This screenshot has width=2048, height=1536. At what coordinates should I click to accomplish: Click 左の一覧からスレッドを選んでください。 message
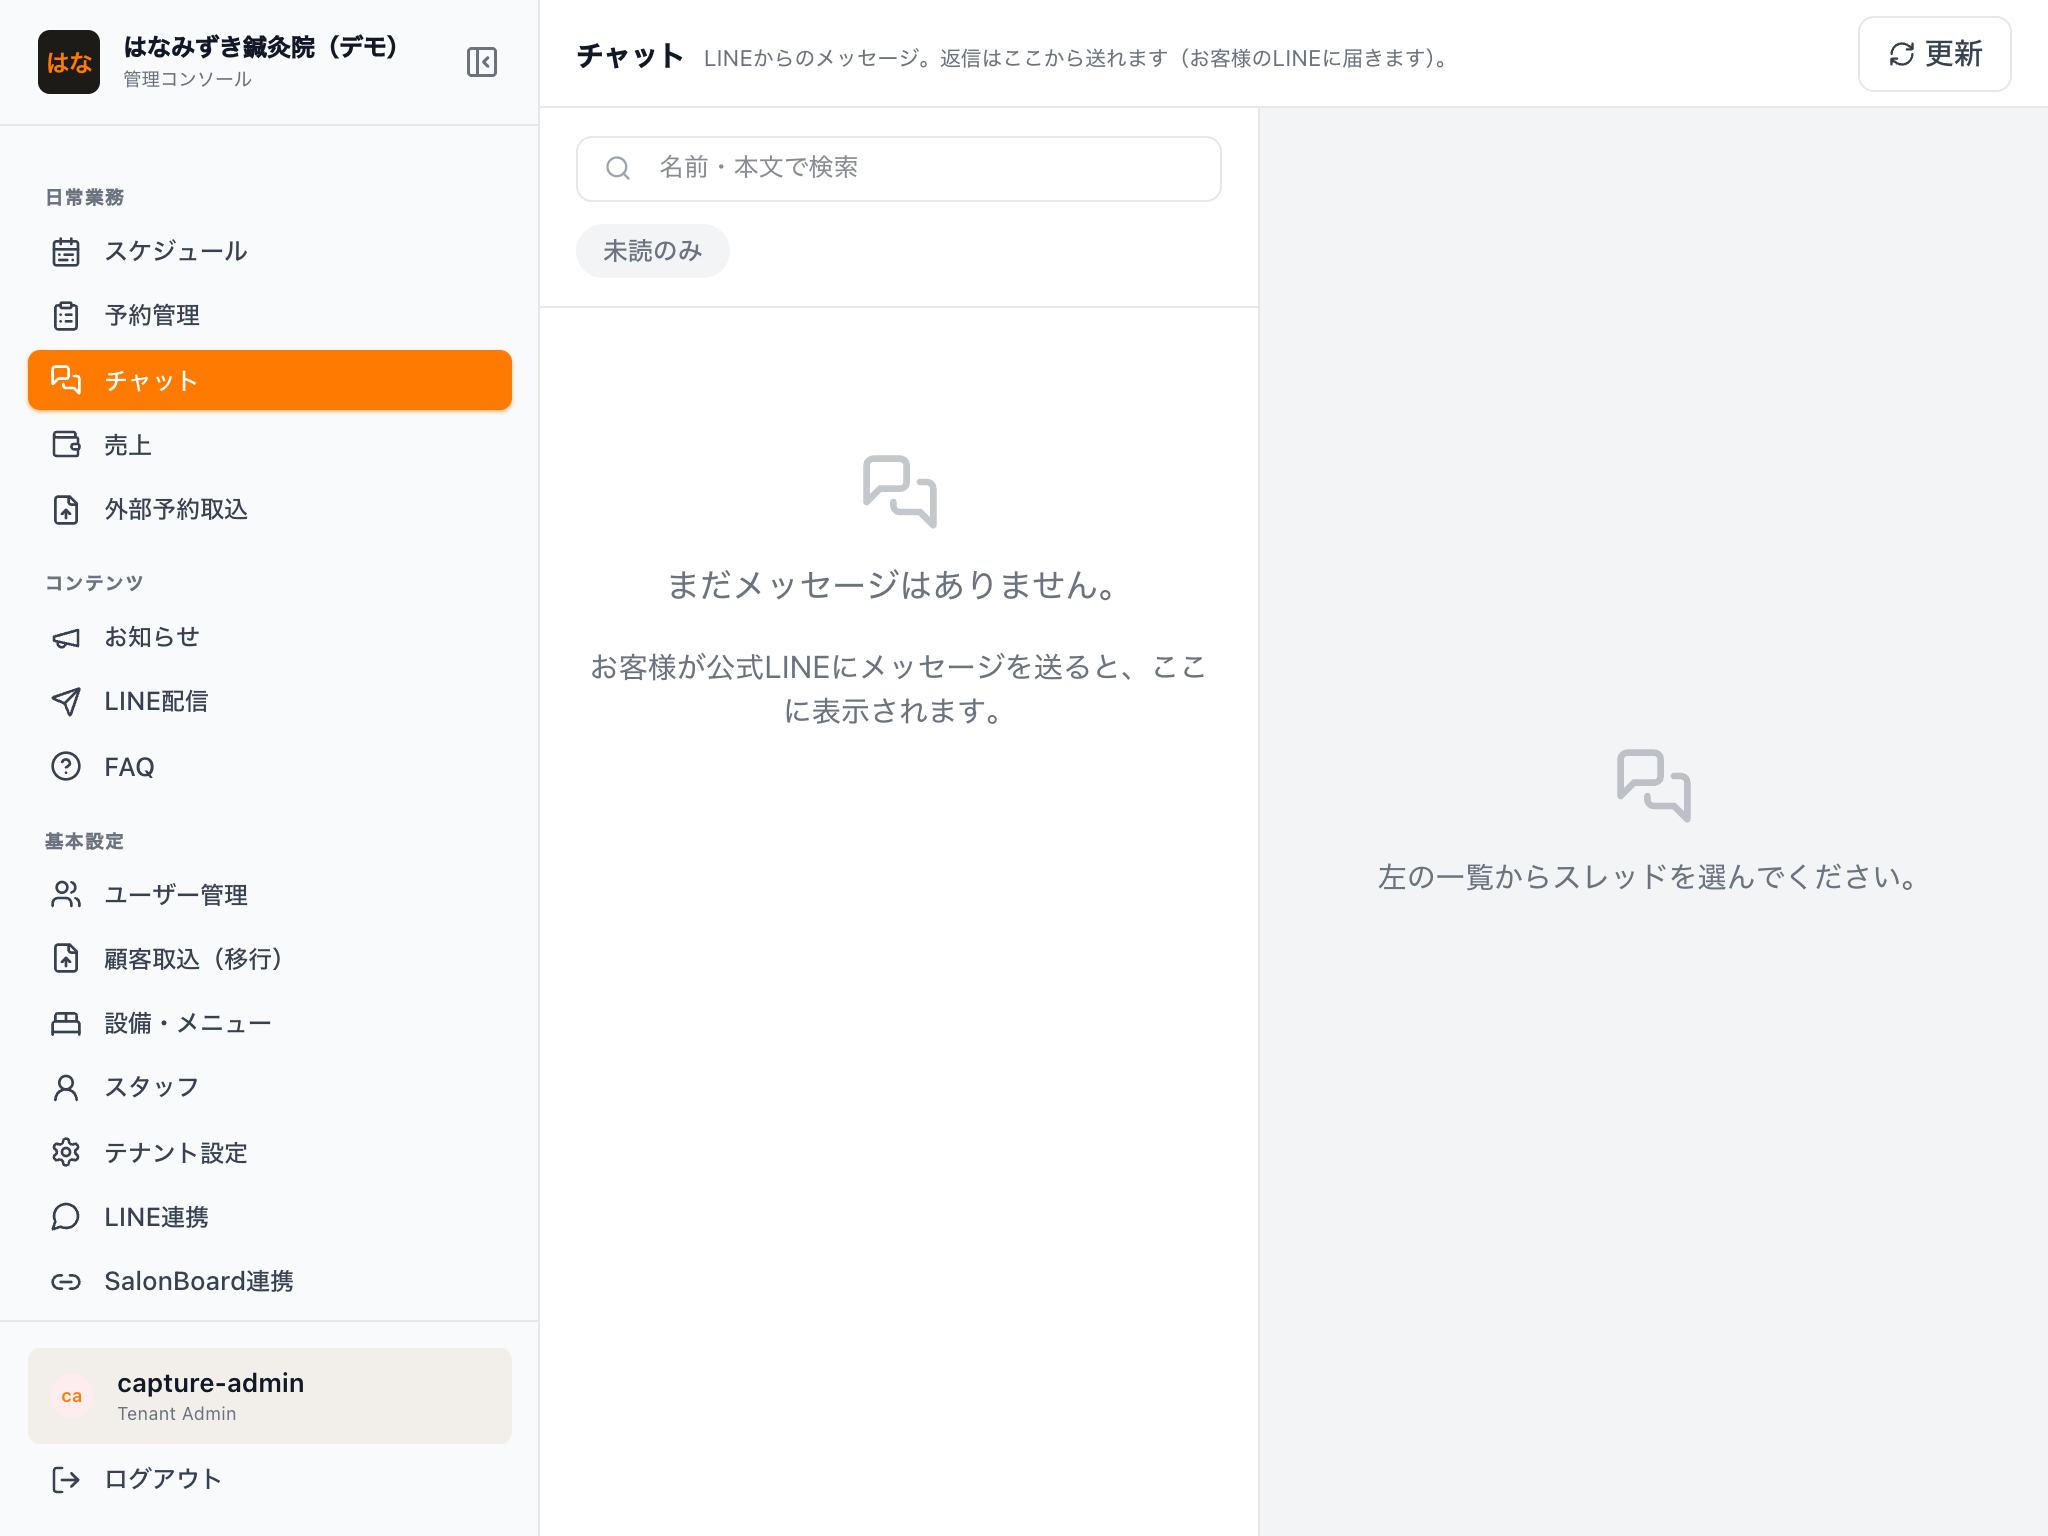point(1650,877)
